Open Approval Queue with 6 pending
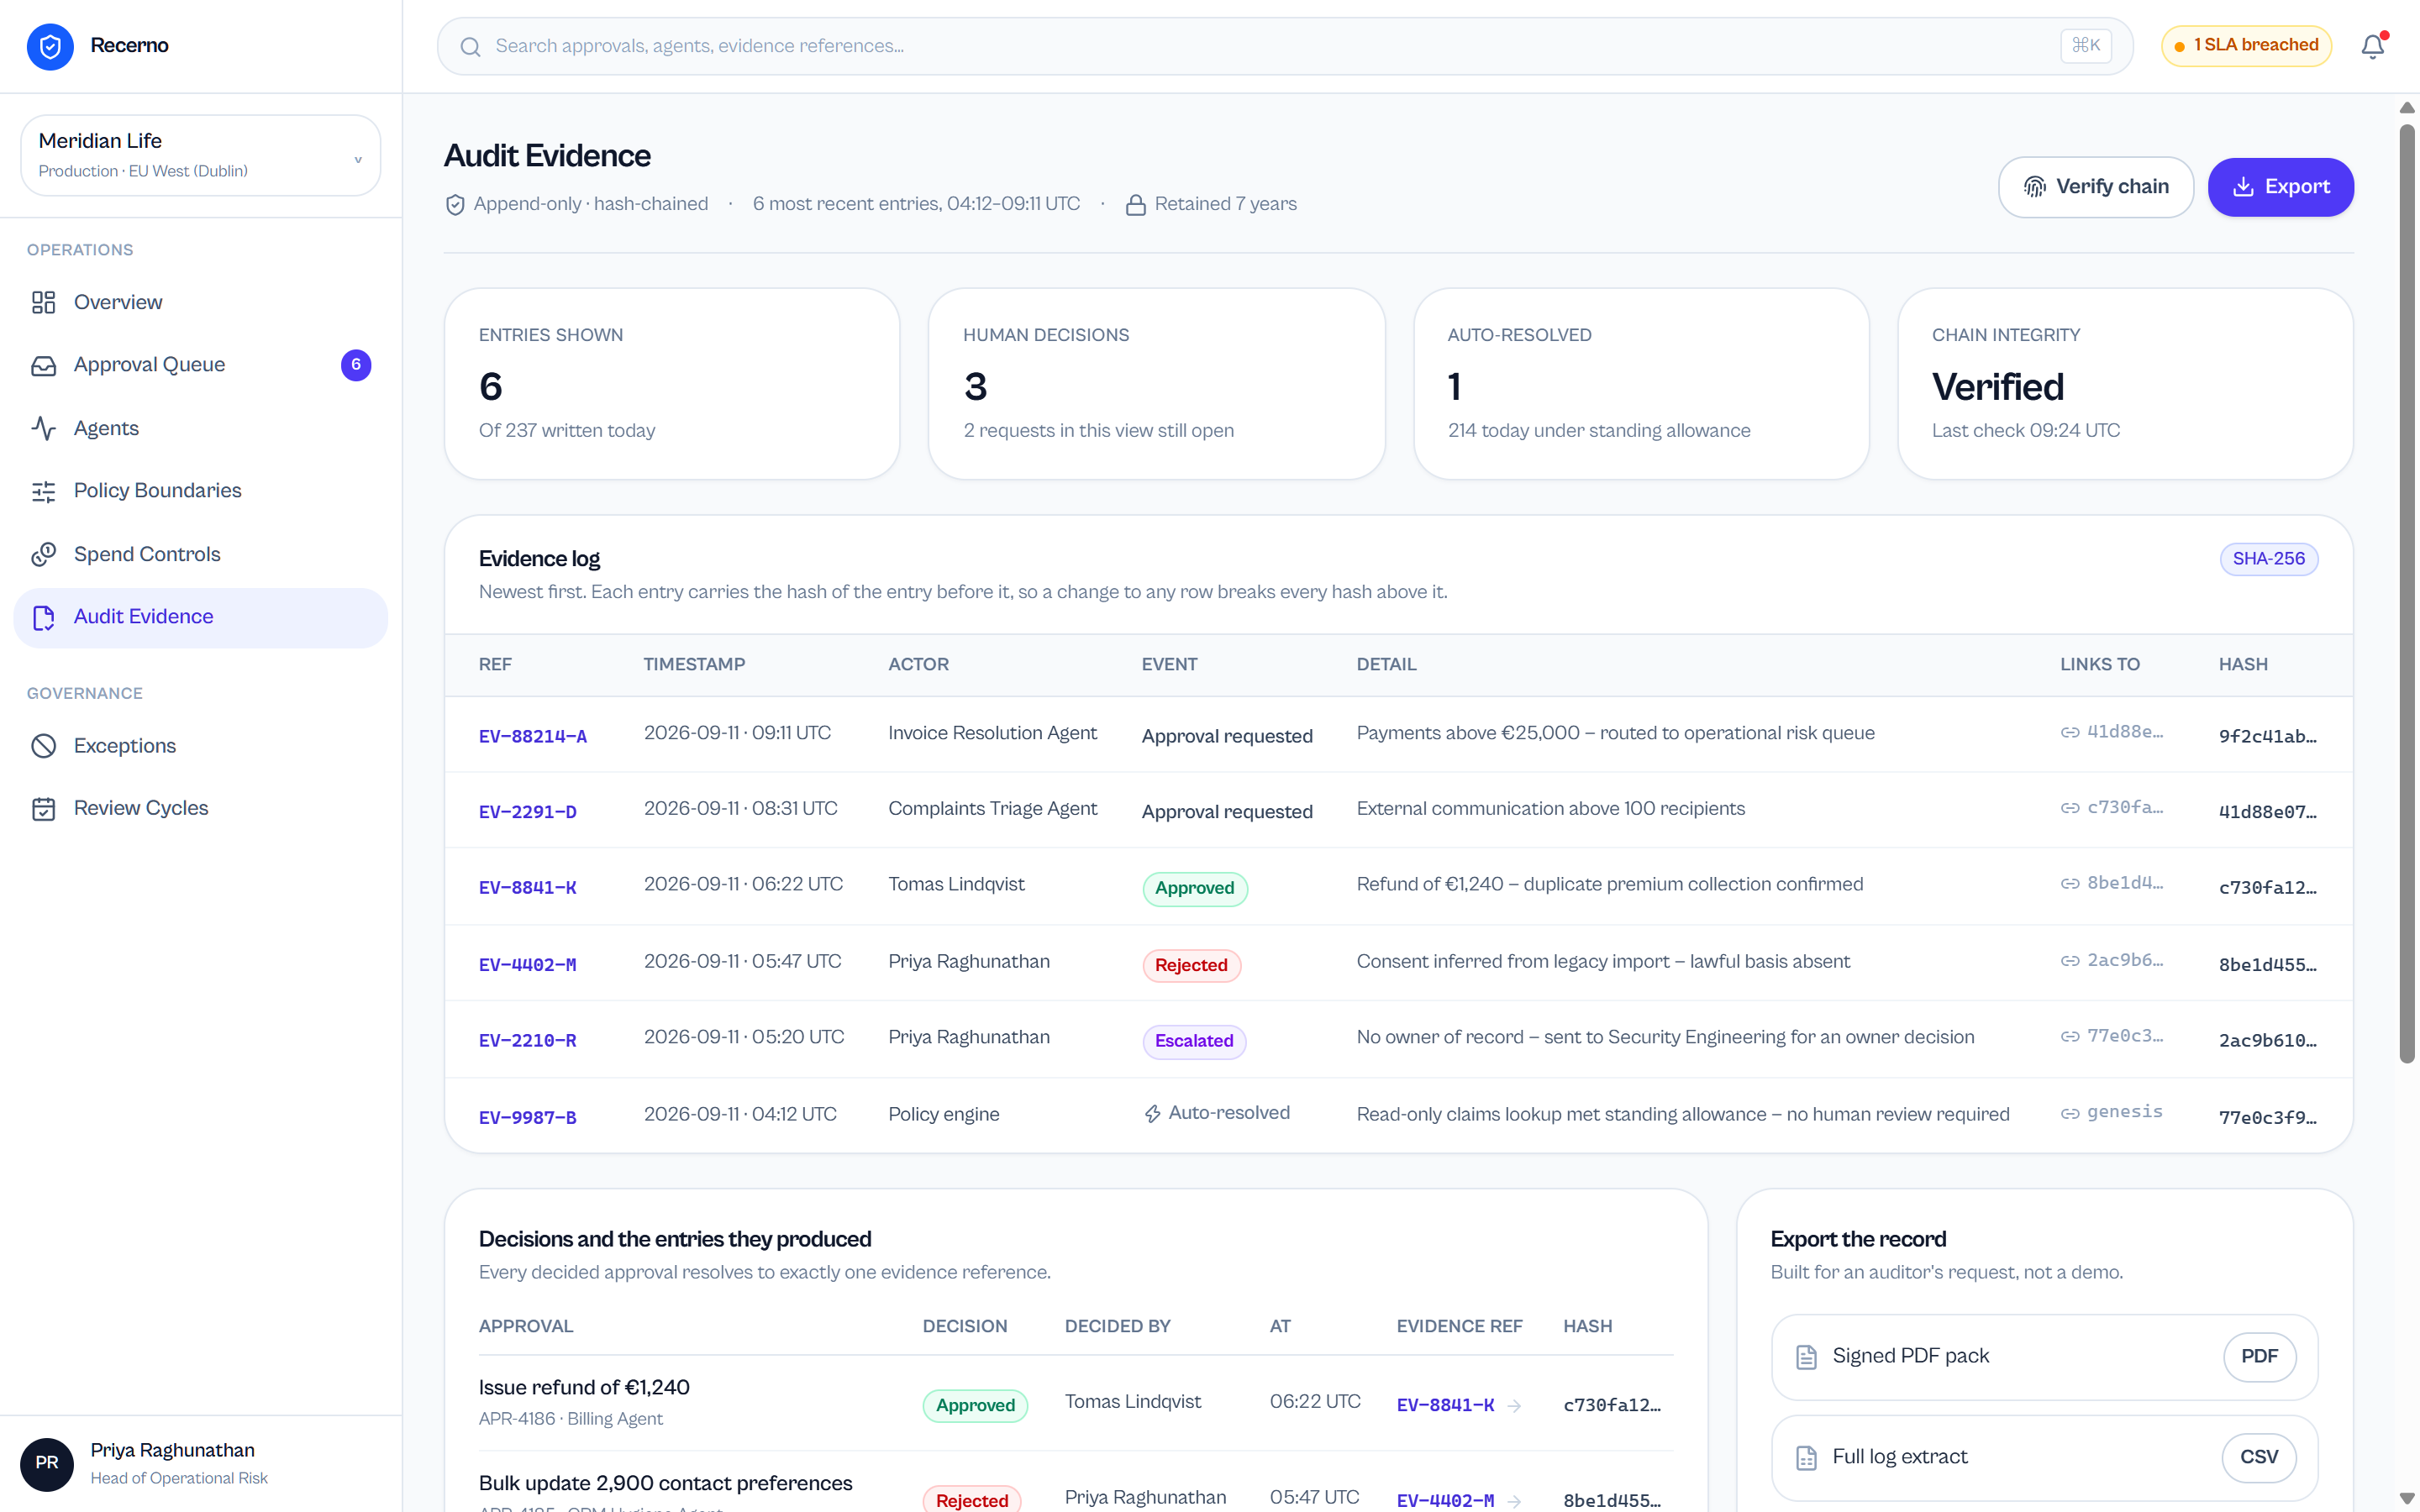The height and width of the screenshot is (1512, 2420). [200, 365]
